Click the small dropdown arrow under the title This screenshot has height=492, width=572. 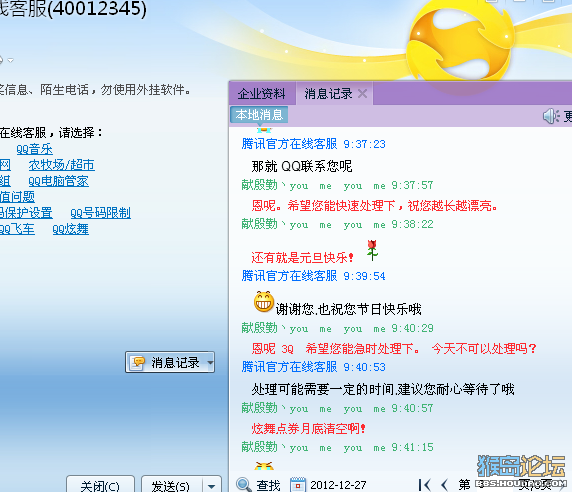click(11, 60)
